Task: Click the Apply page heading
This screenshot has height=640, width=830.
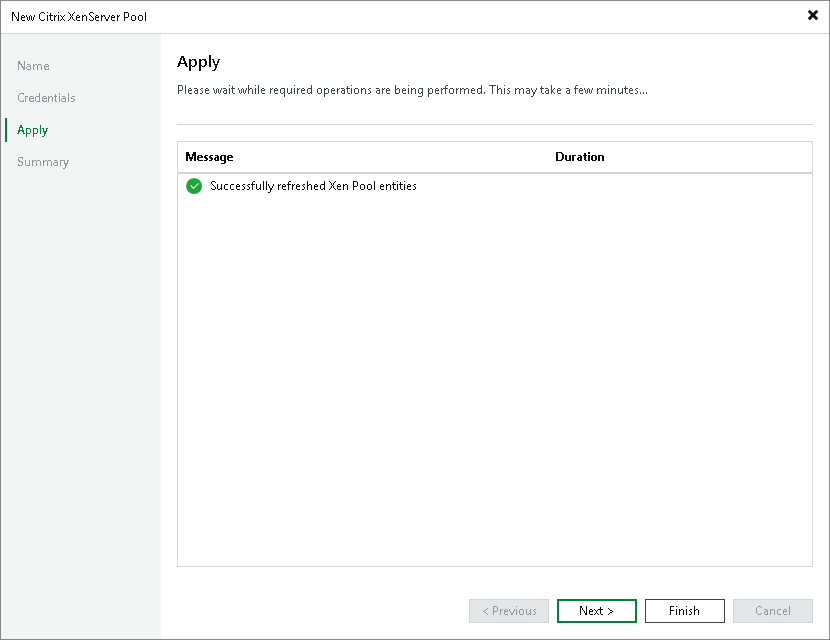Action: (x=199, y=62)
